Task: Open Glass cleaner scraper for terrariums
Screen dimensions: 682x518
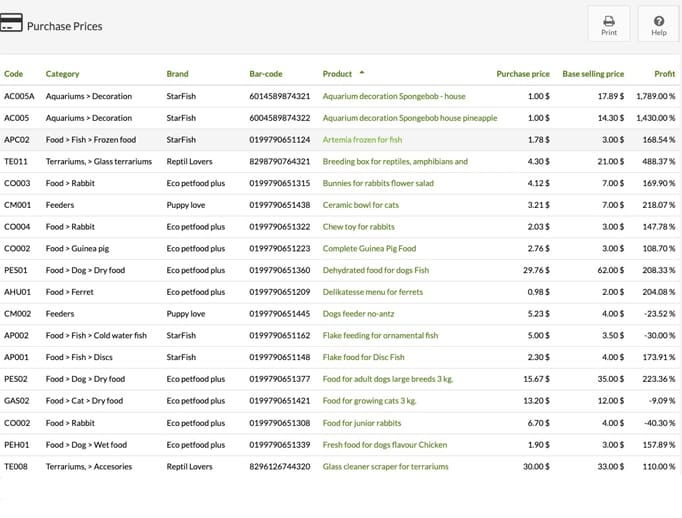Action: (x=385, y=466)
